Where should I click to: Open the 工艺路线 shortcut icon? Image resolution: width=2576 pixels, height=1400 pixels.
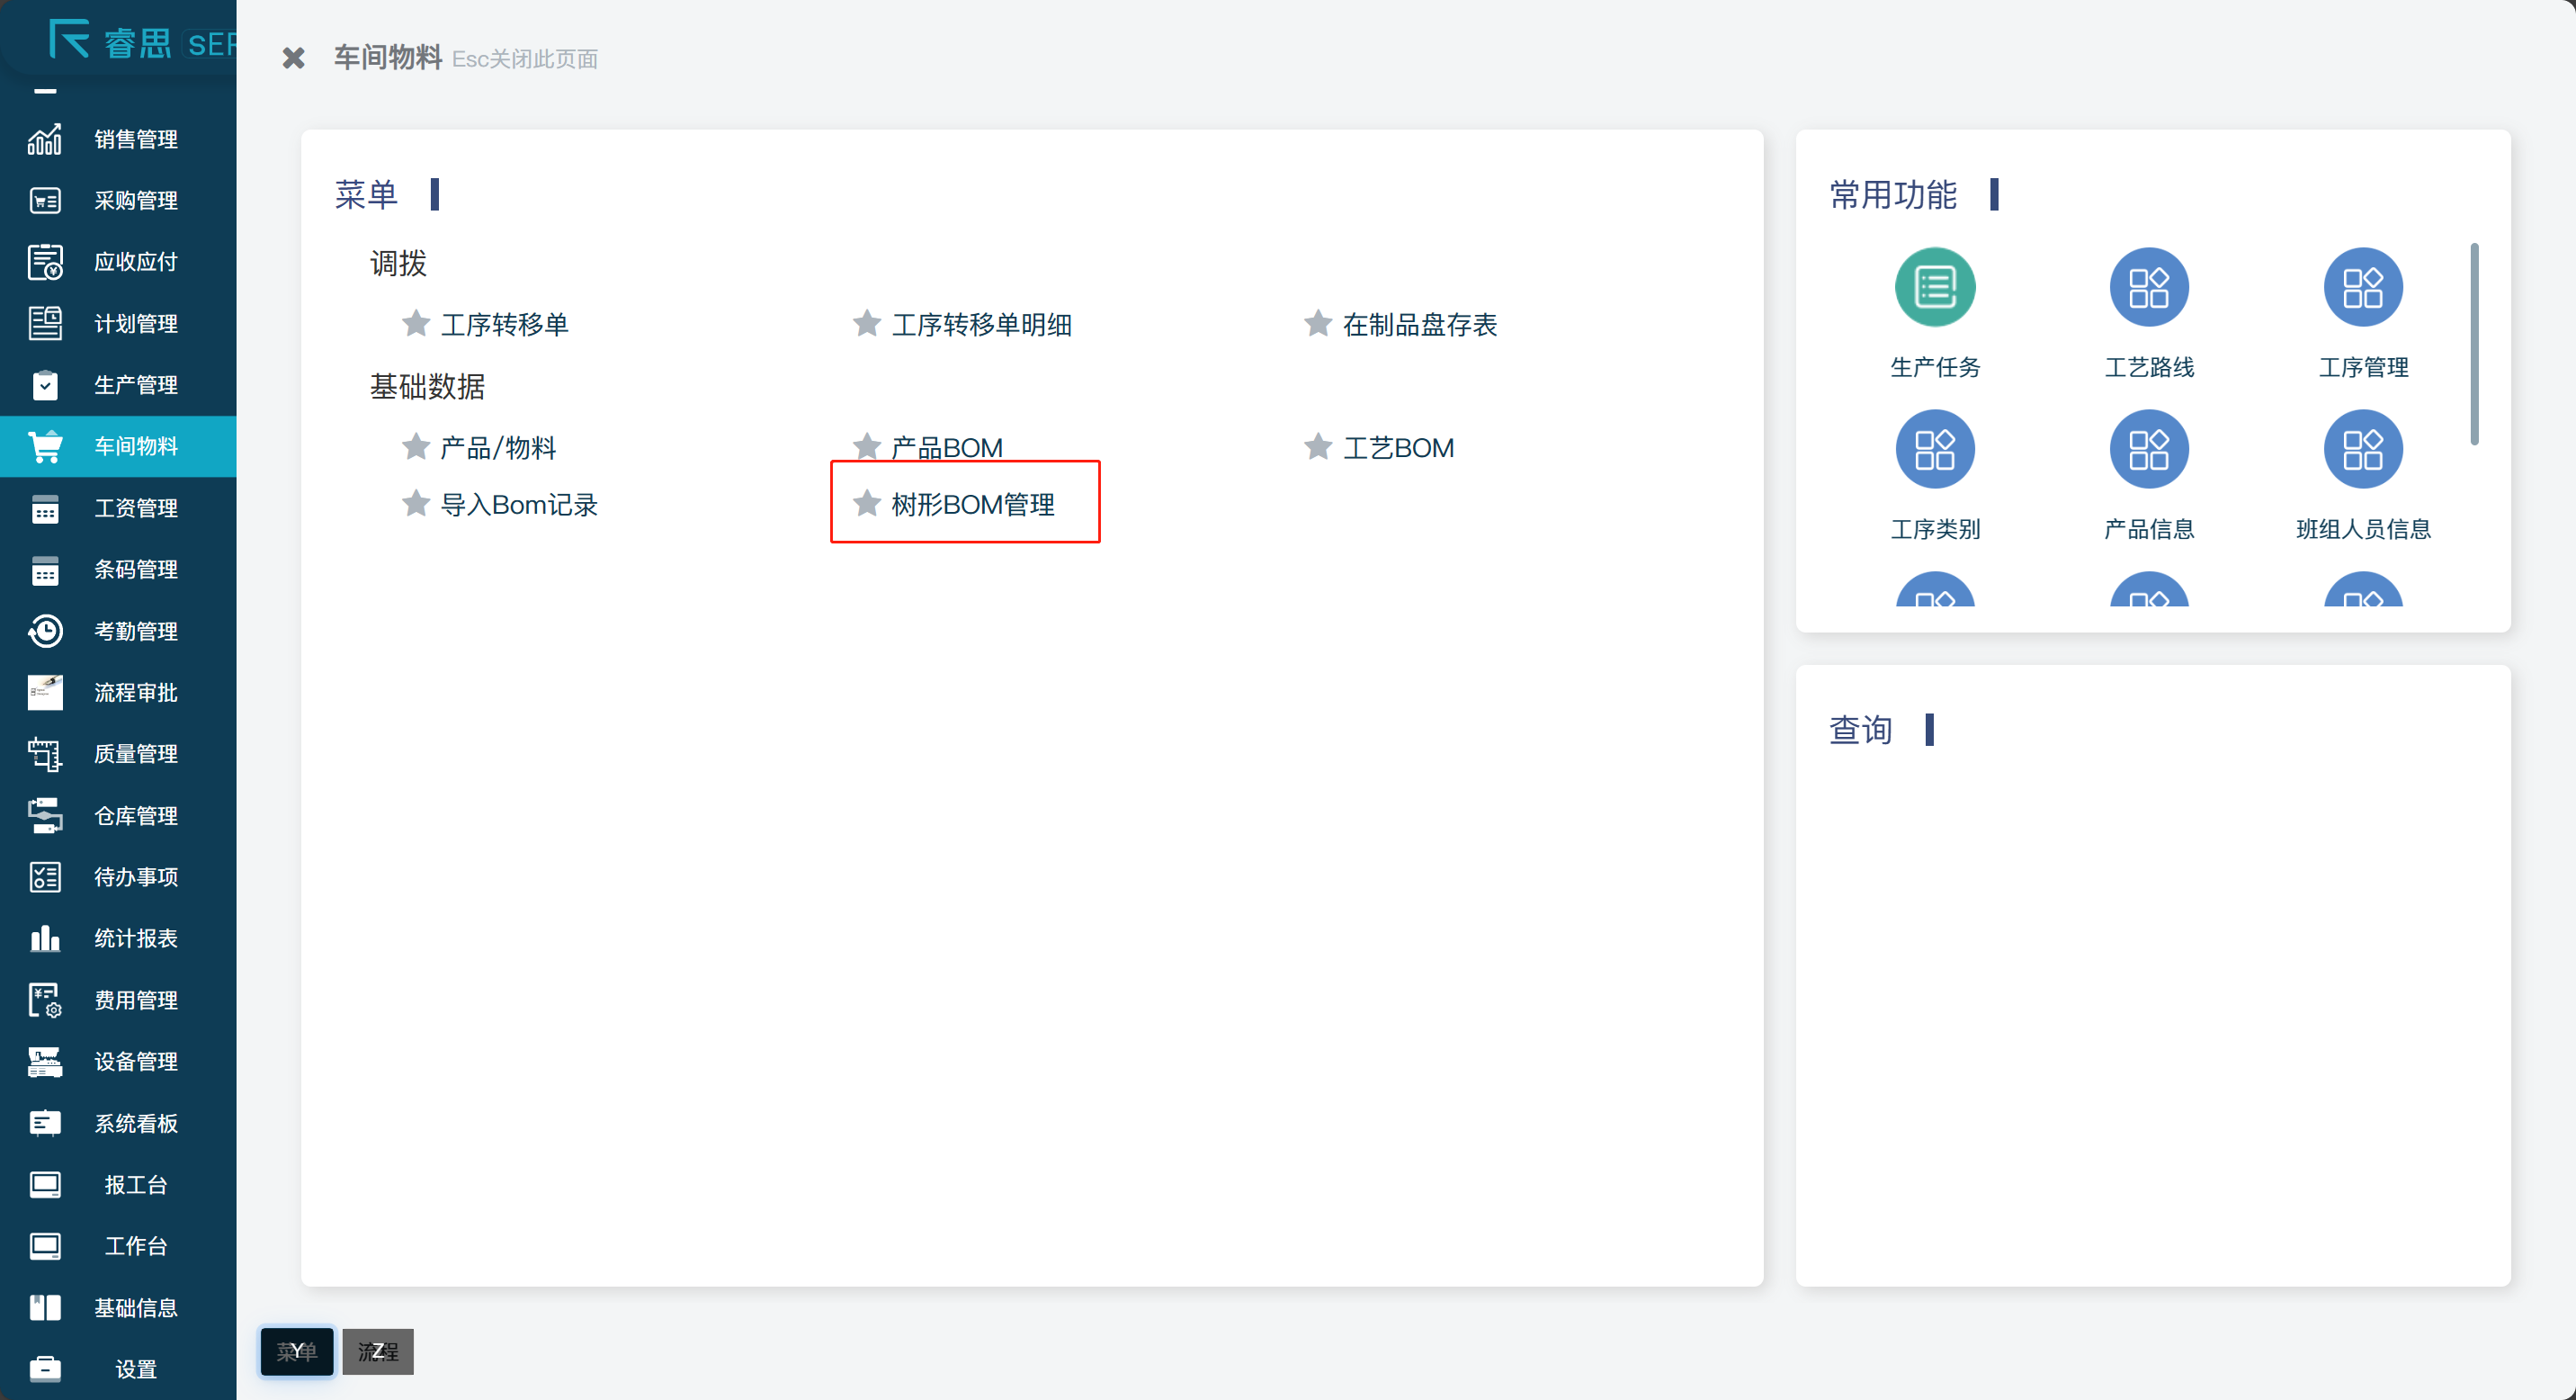[2148, 287]
